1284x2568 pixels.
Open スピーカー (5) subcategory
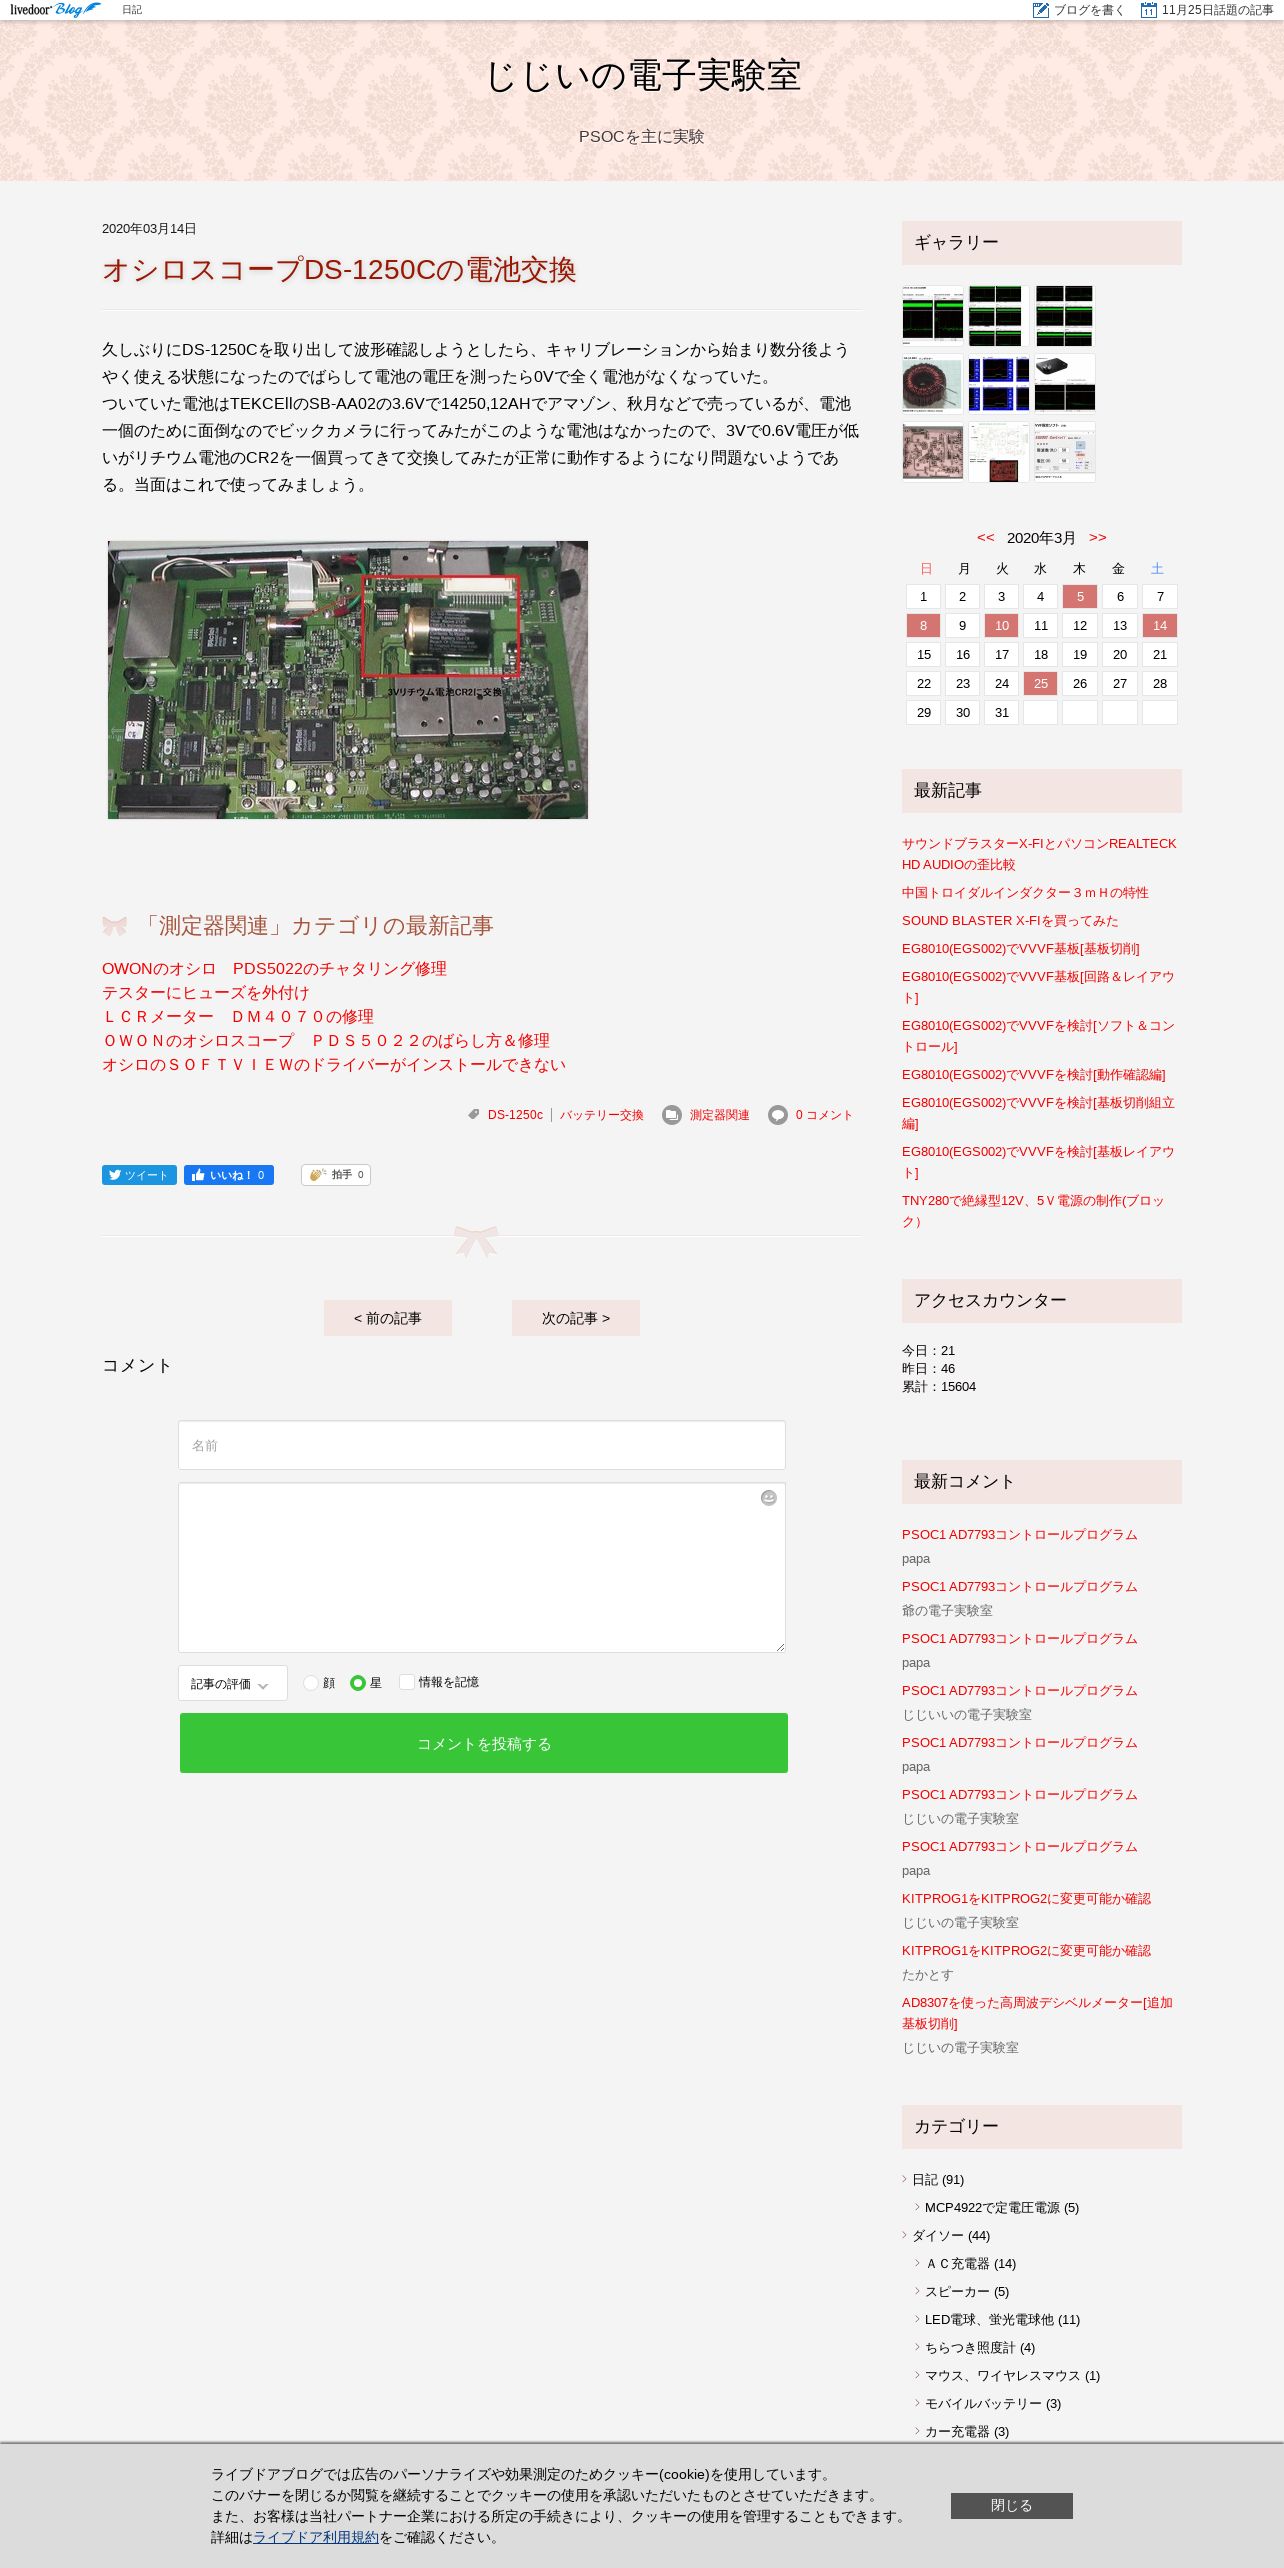[x=967, y=2291]
